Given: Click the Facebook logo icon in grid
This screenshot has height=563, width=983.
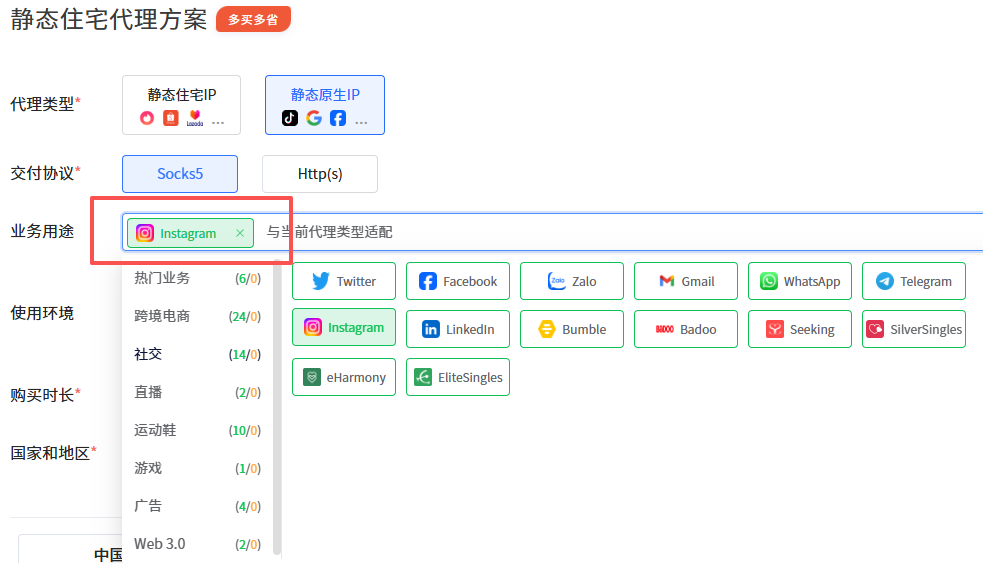Looking at the screenshot, I should (428, 281).
